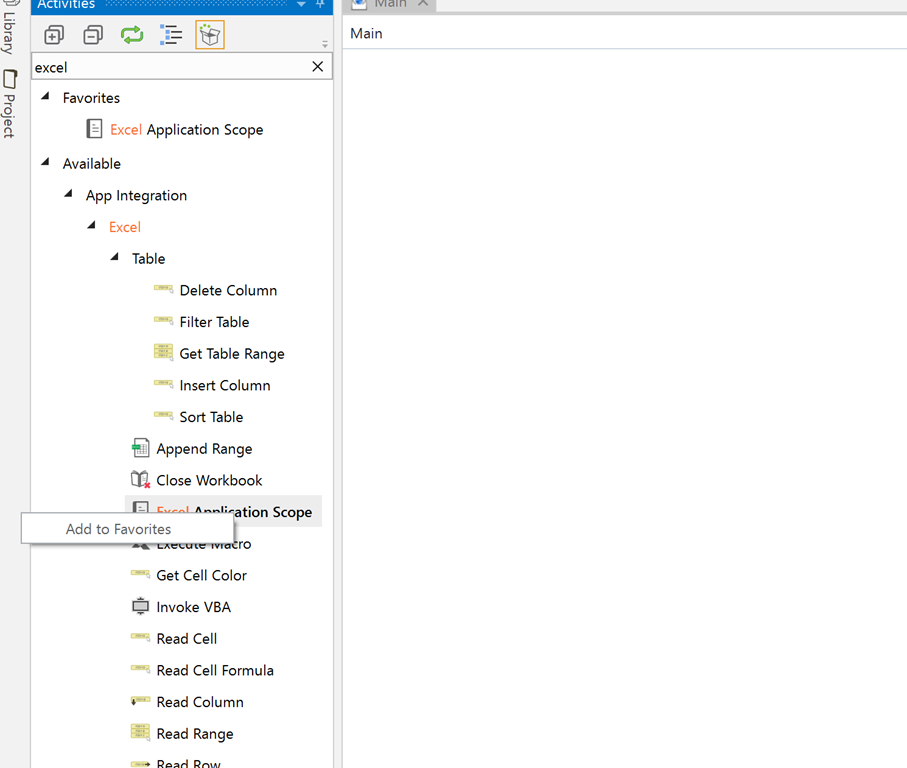907x768 pixels.
Task: Click the Main breadcrumb label in designer
Action: pyautogui.click(x=366, y=34)
